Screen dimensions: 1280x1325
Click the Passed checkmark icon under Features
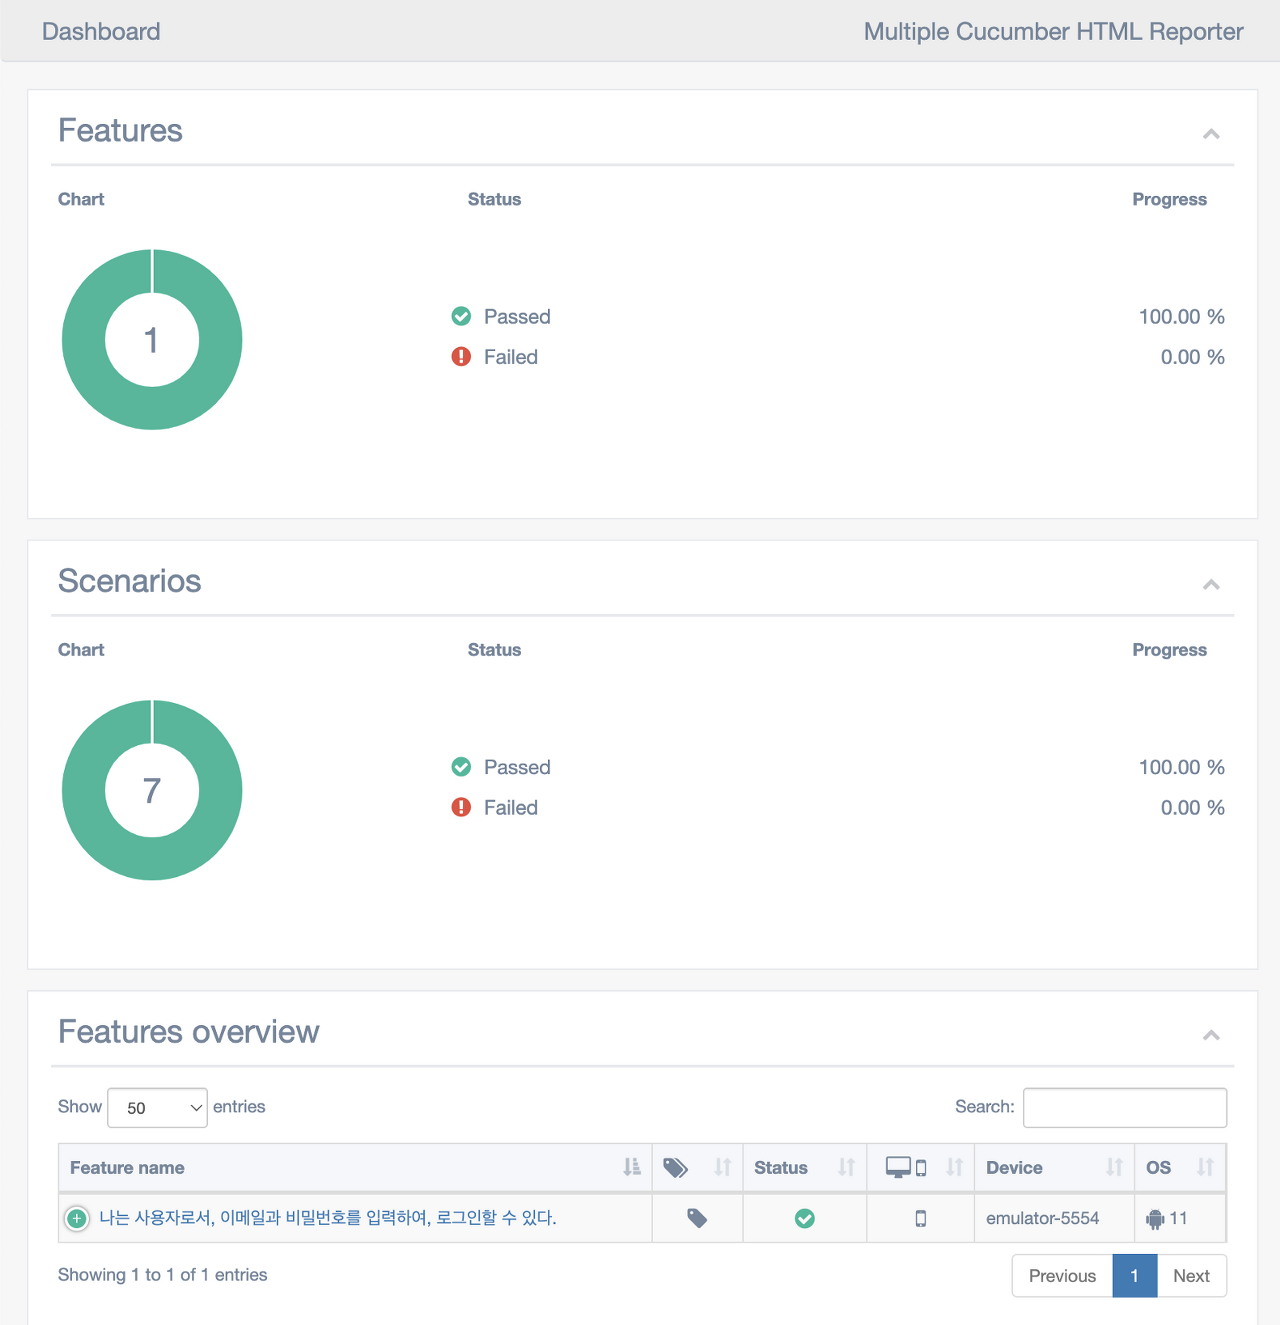461,316
